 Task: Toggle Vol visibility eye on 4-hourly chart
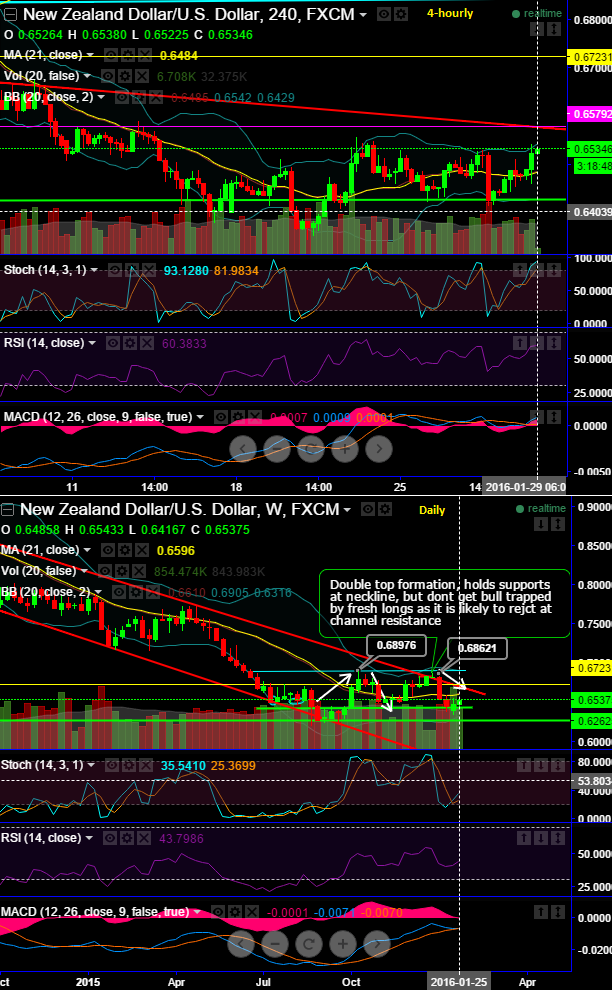[107, 76]
